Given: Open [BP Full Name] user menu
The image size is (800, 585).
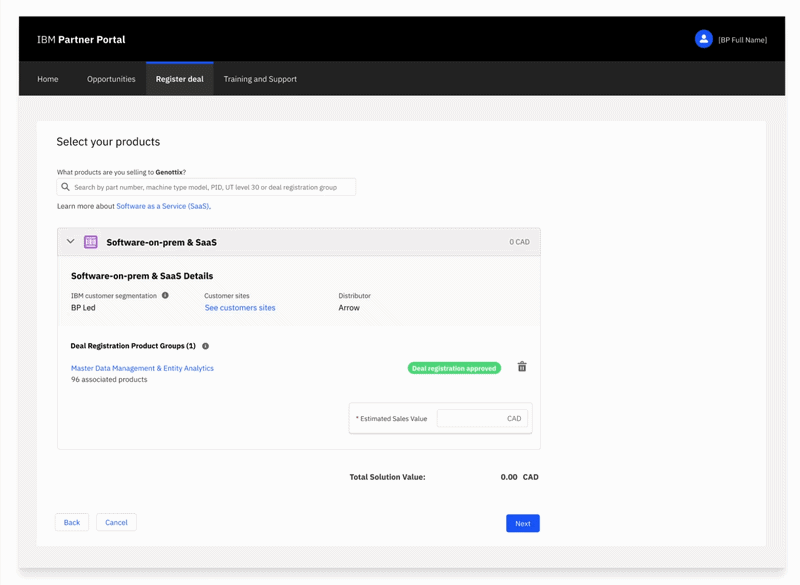Looking at the screenshot, I should (x=742, y=40).
